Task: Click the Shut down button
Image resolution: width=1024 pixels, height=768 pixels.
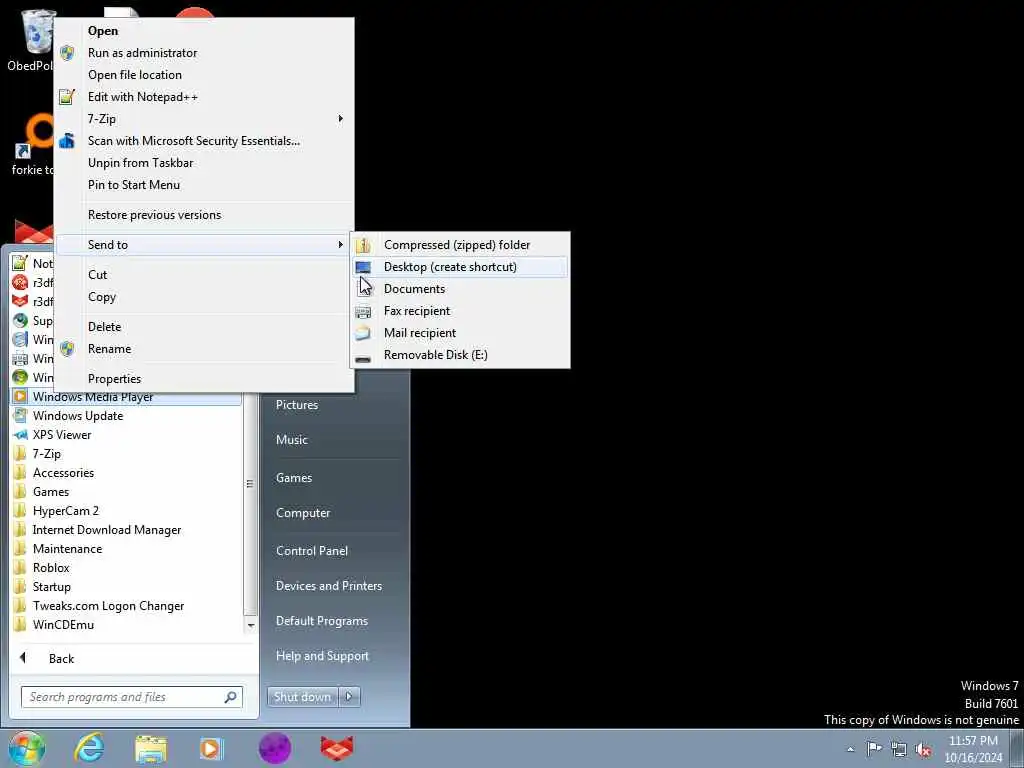Action: point(302,697)
